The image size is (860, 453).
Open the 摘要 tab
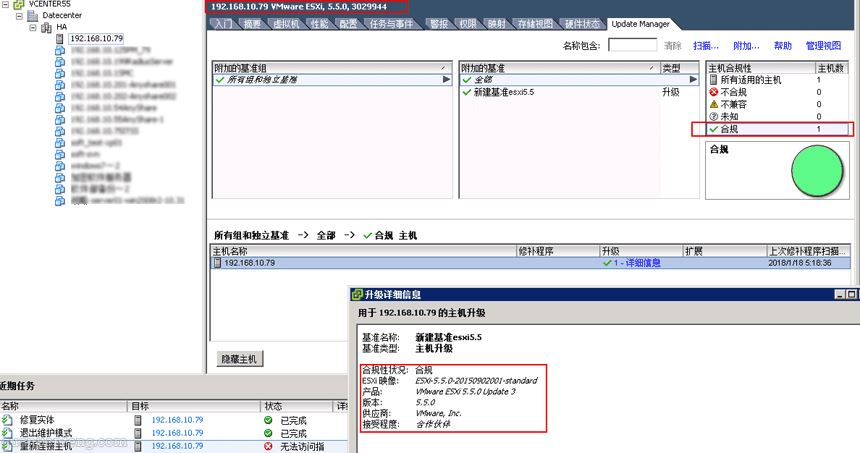(252, 24)
